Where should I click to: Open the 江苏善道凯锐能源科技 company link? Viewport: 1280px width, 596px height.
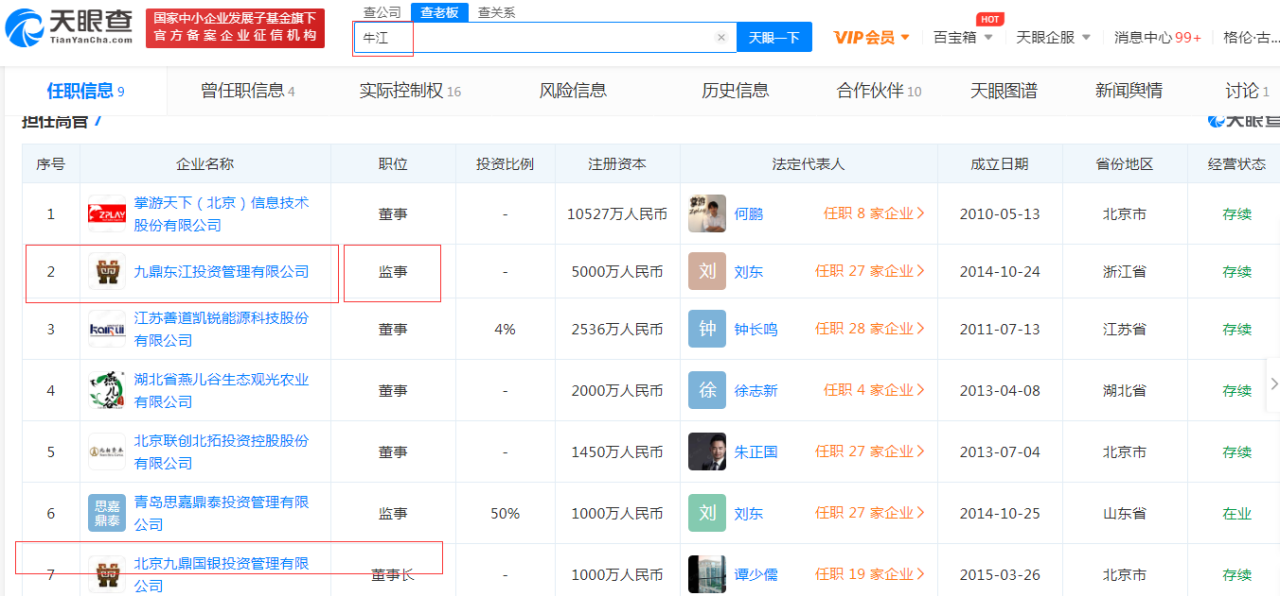222,329
